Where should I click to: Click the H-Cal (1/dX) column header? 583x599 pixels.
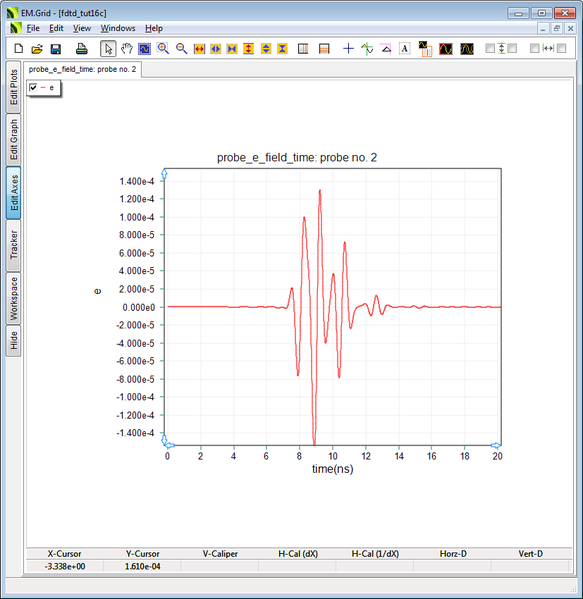375,554
